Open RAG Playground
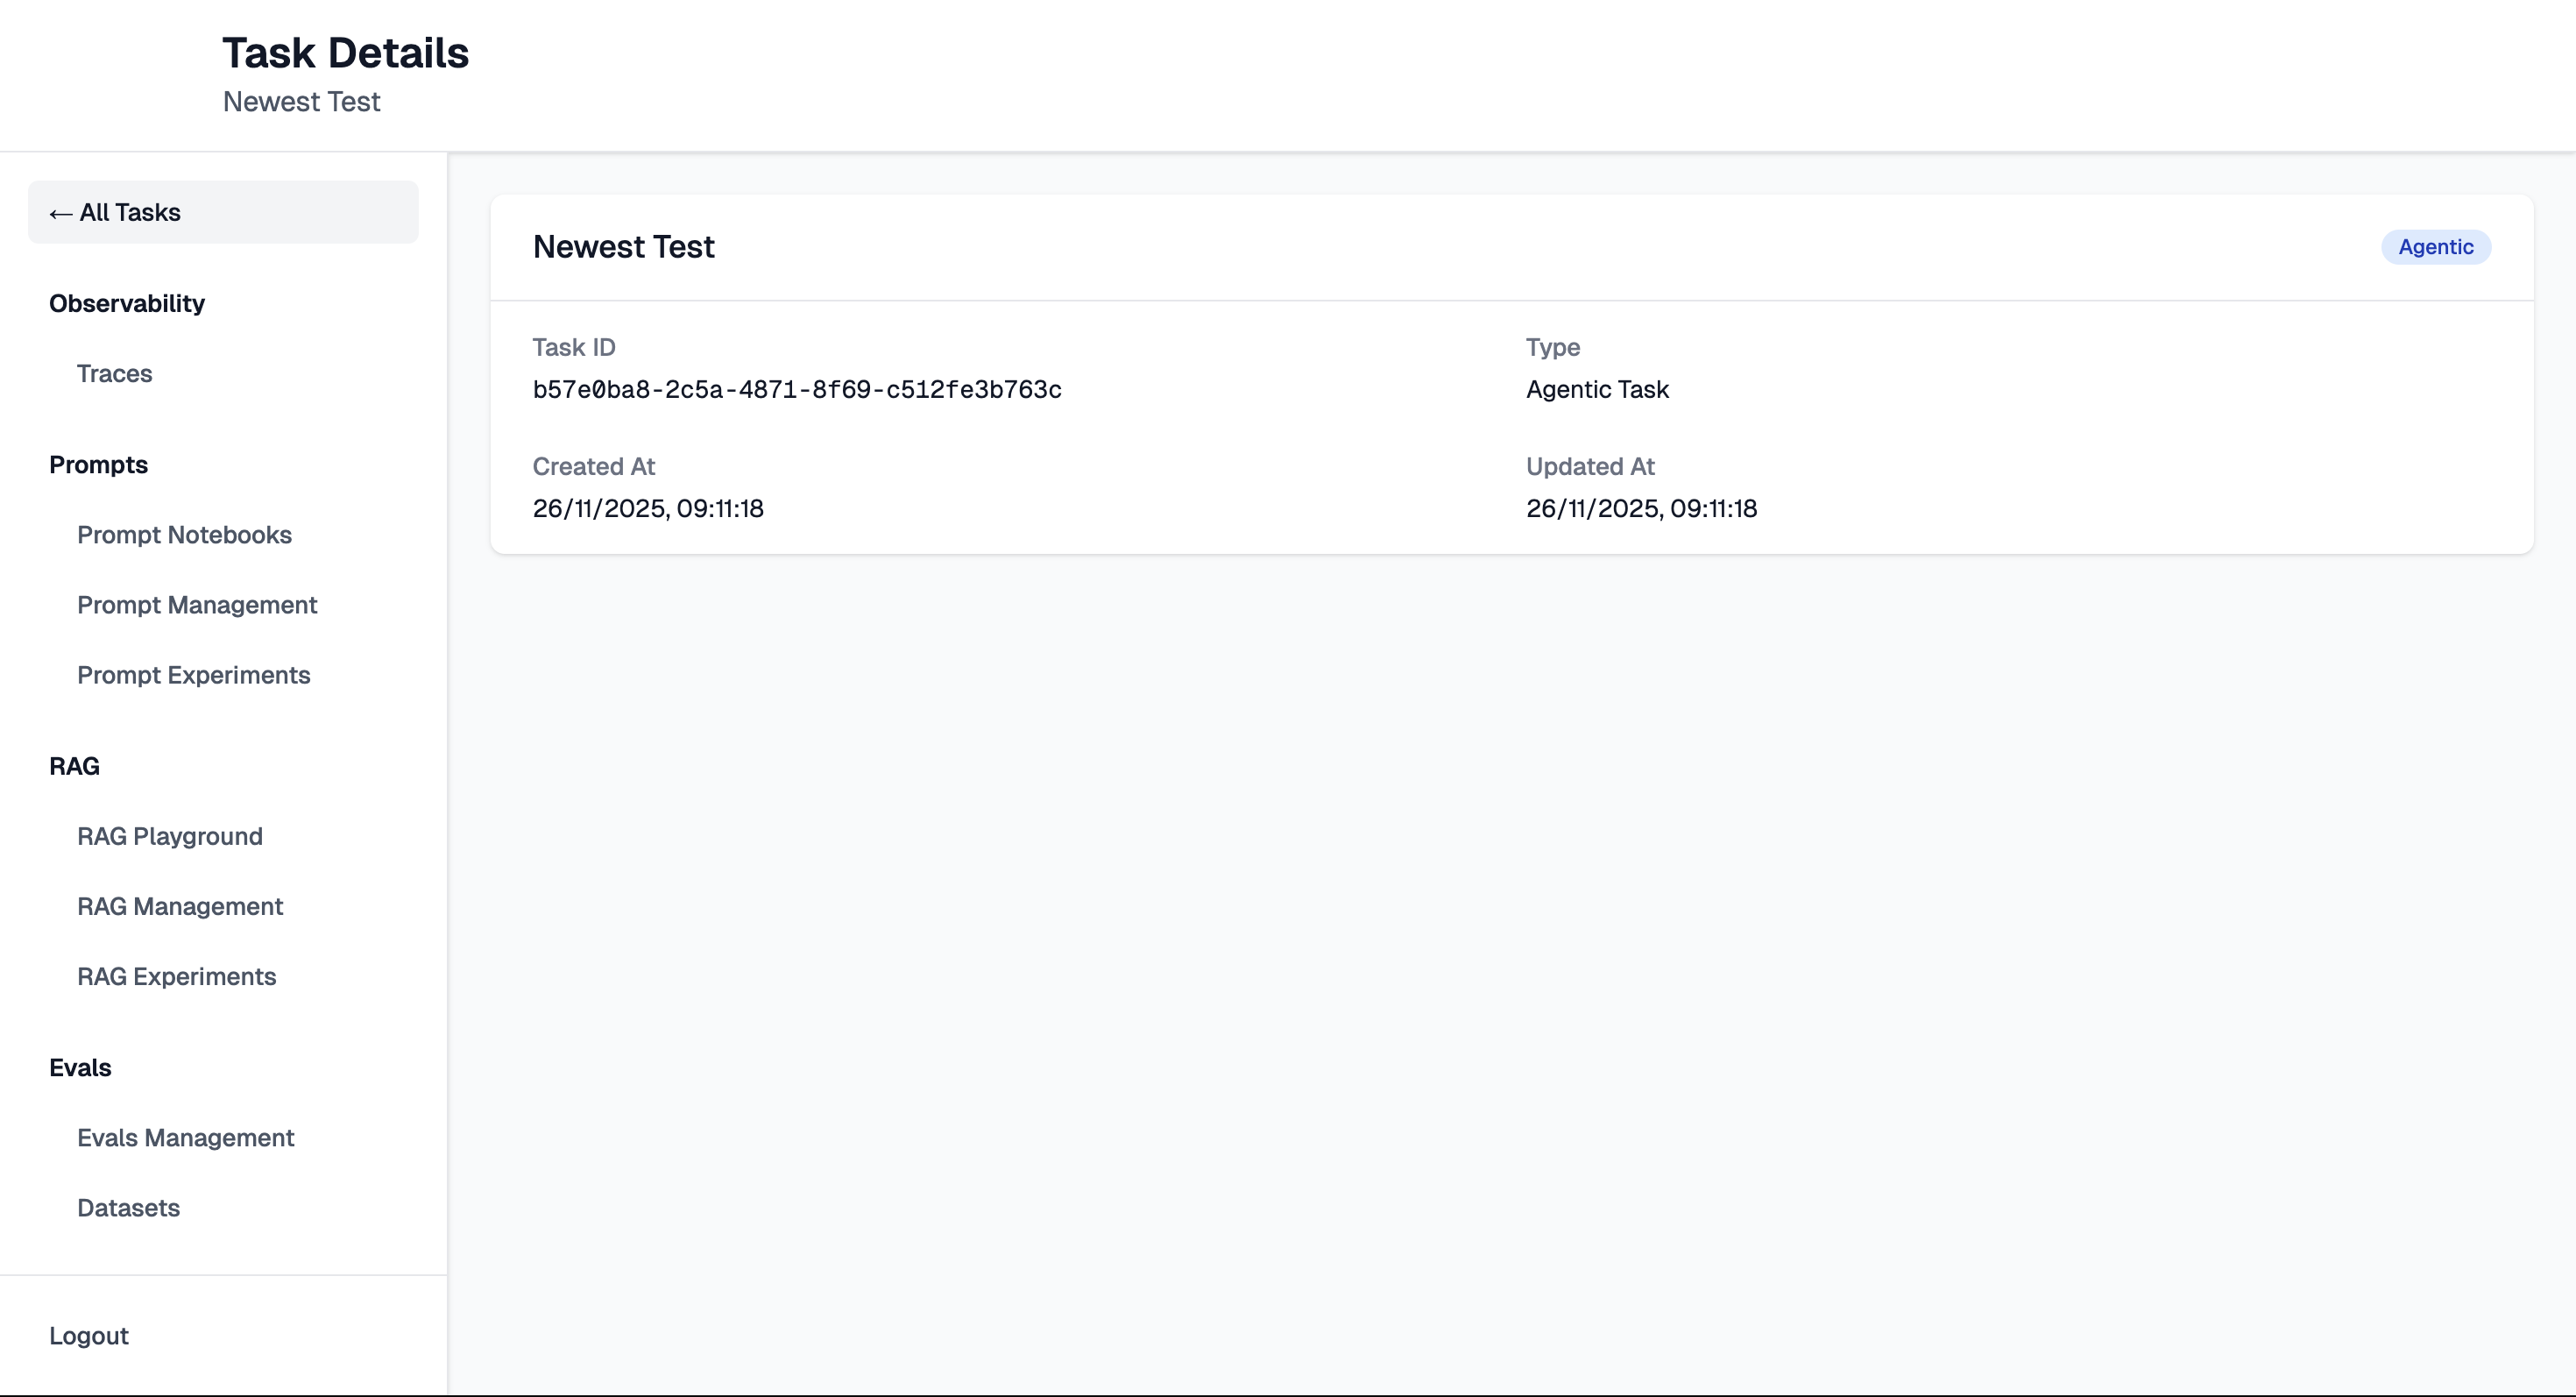Viewport: 2576px width, 1397px height. pos(169,836)
